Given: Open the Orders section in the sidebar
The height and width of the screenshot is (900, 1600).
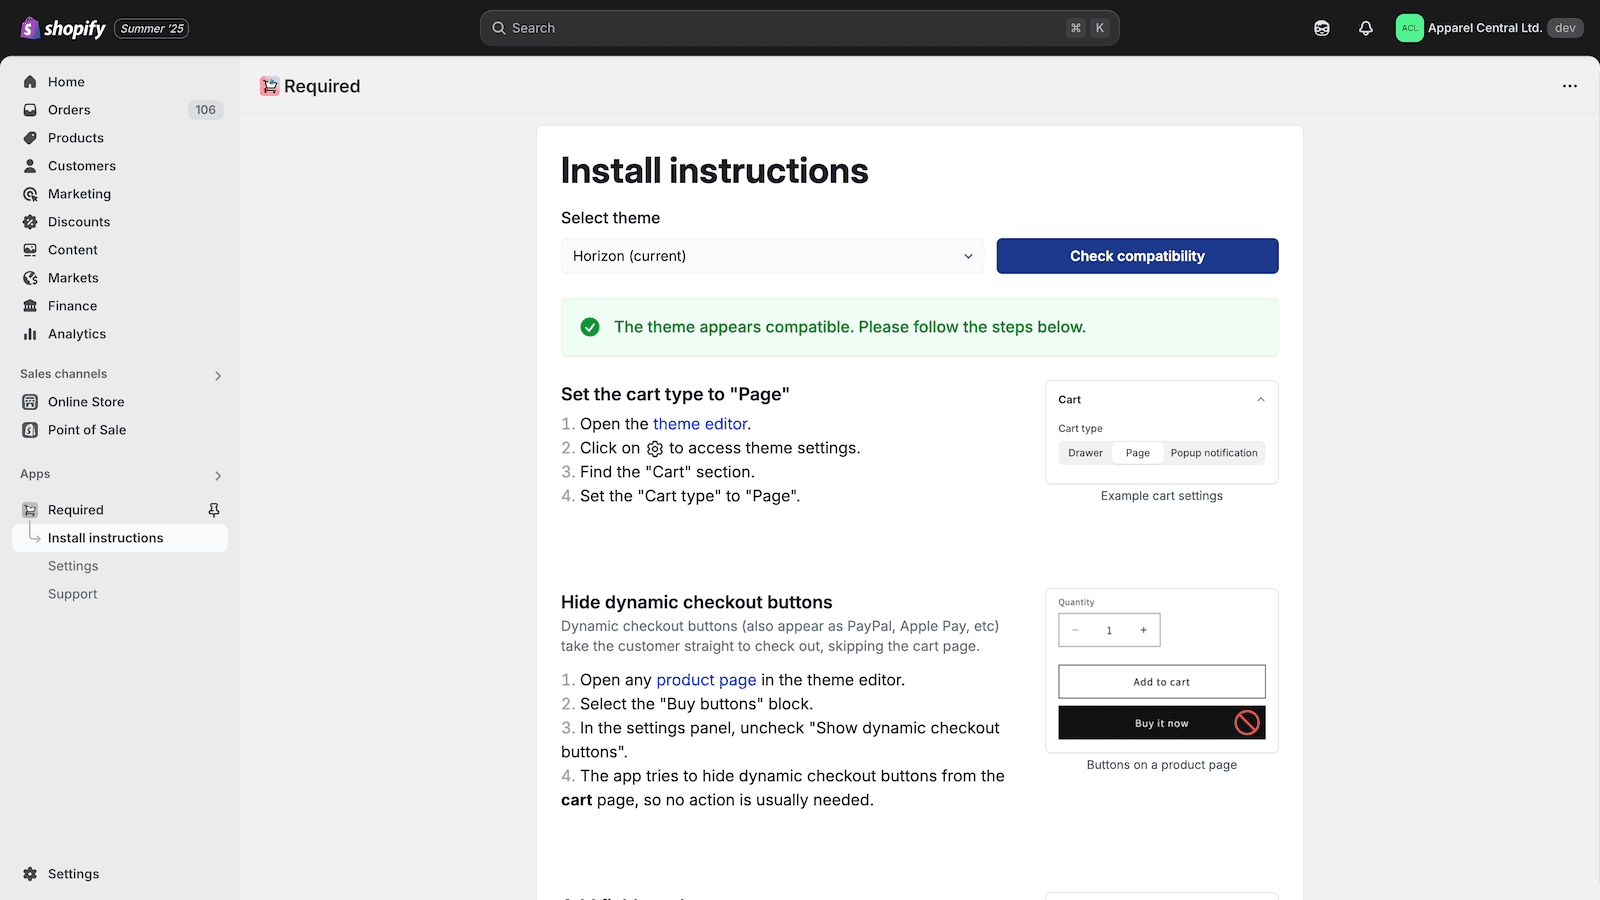Looking at the screenshot, I should tap(68, 110).
